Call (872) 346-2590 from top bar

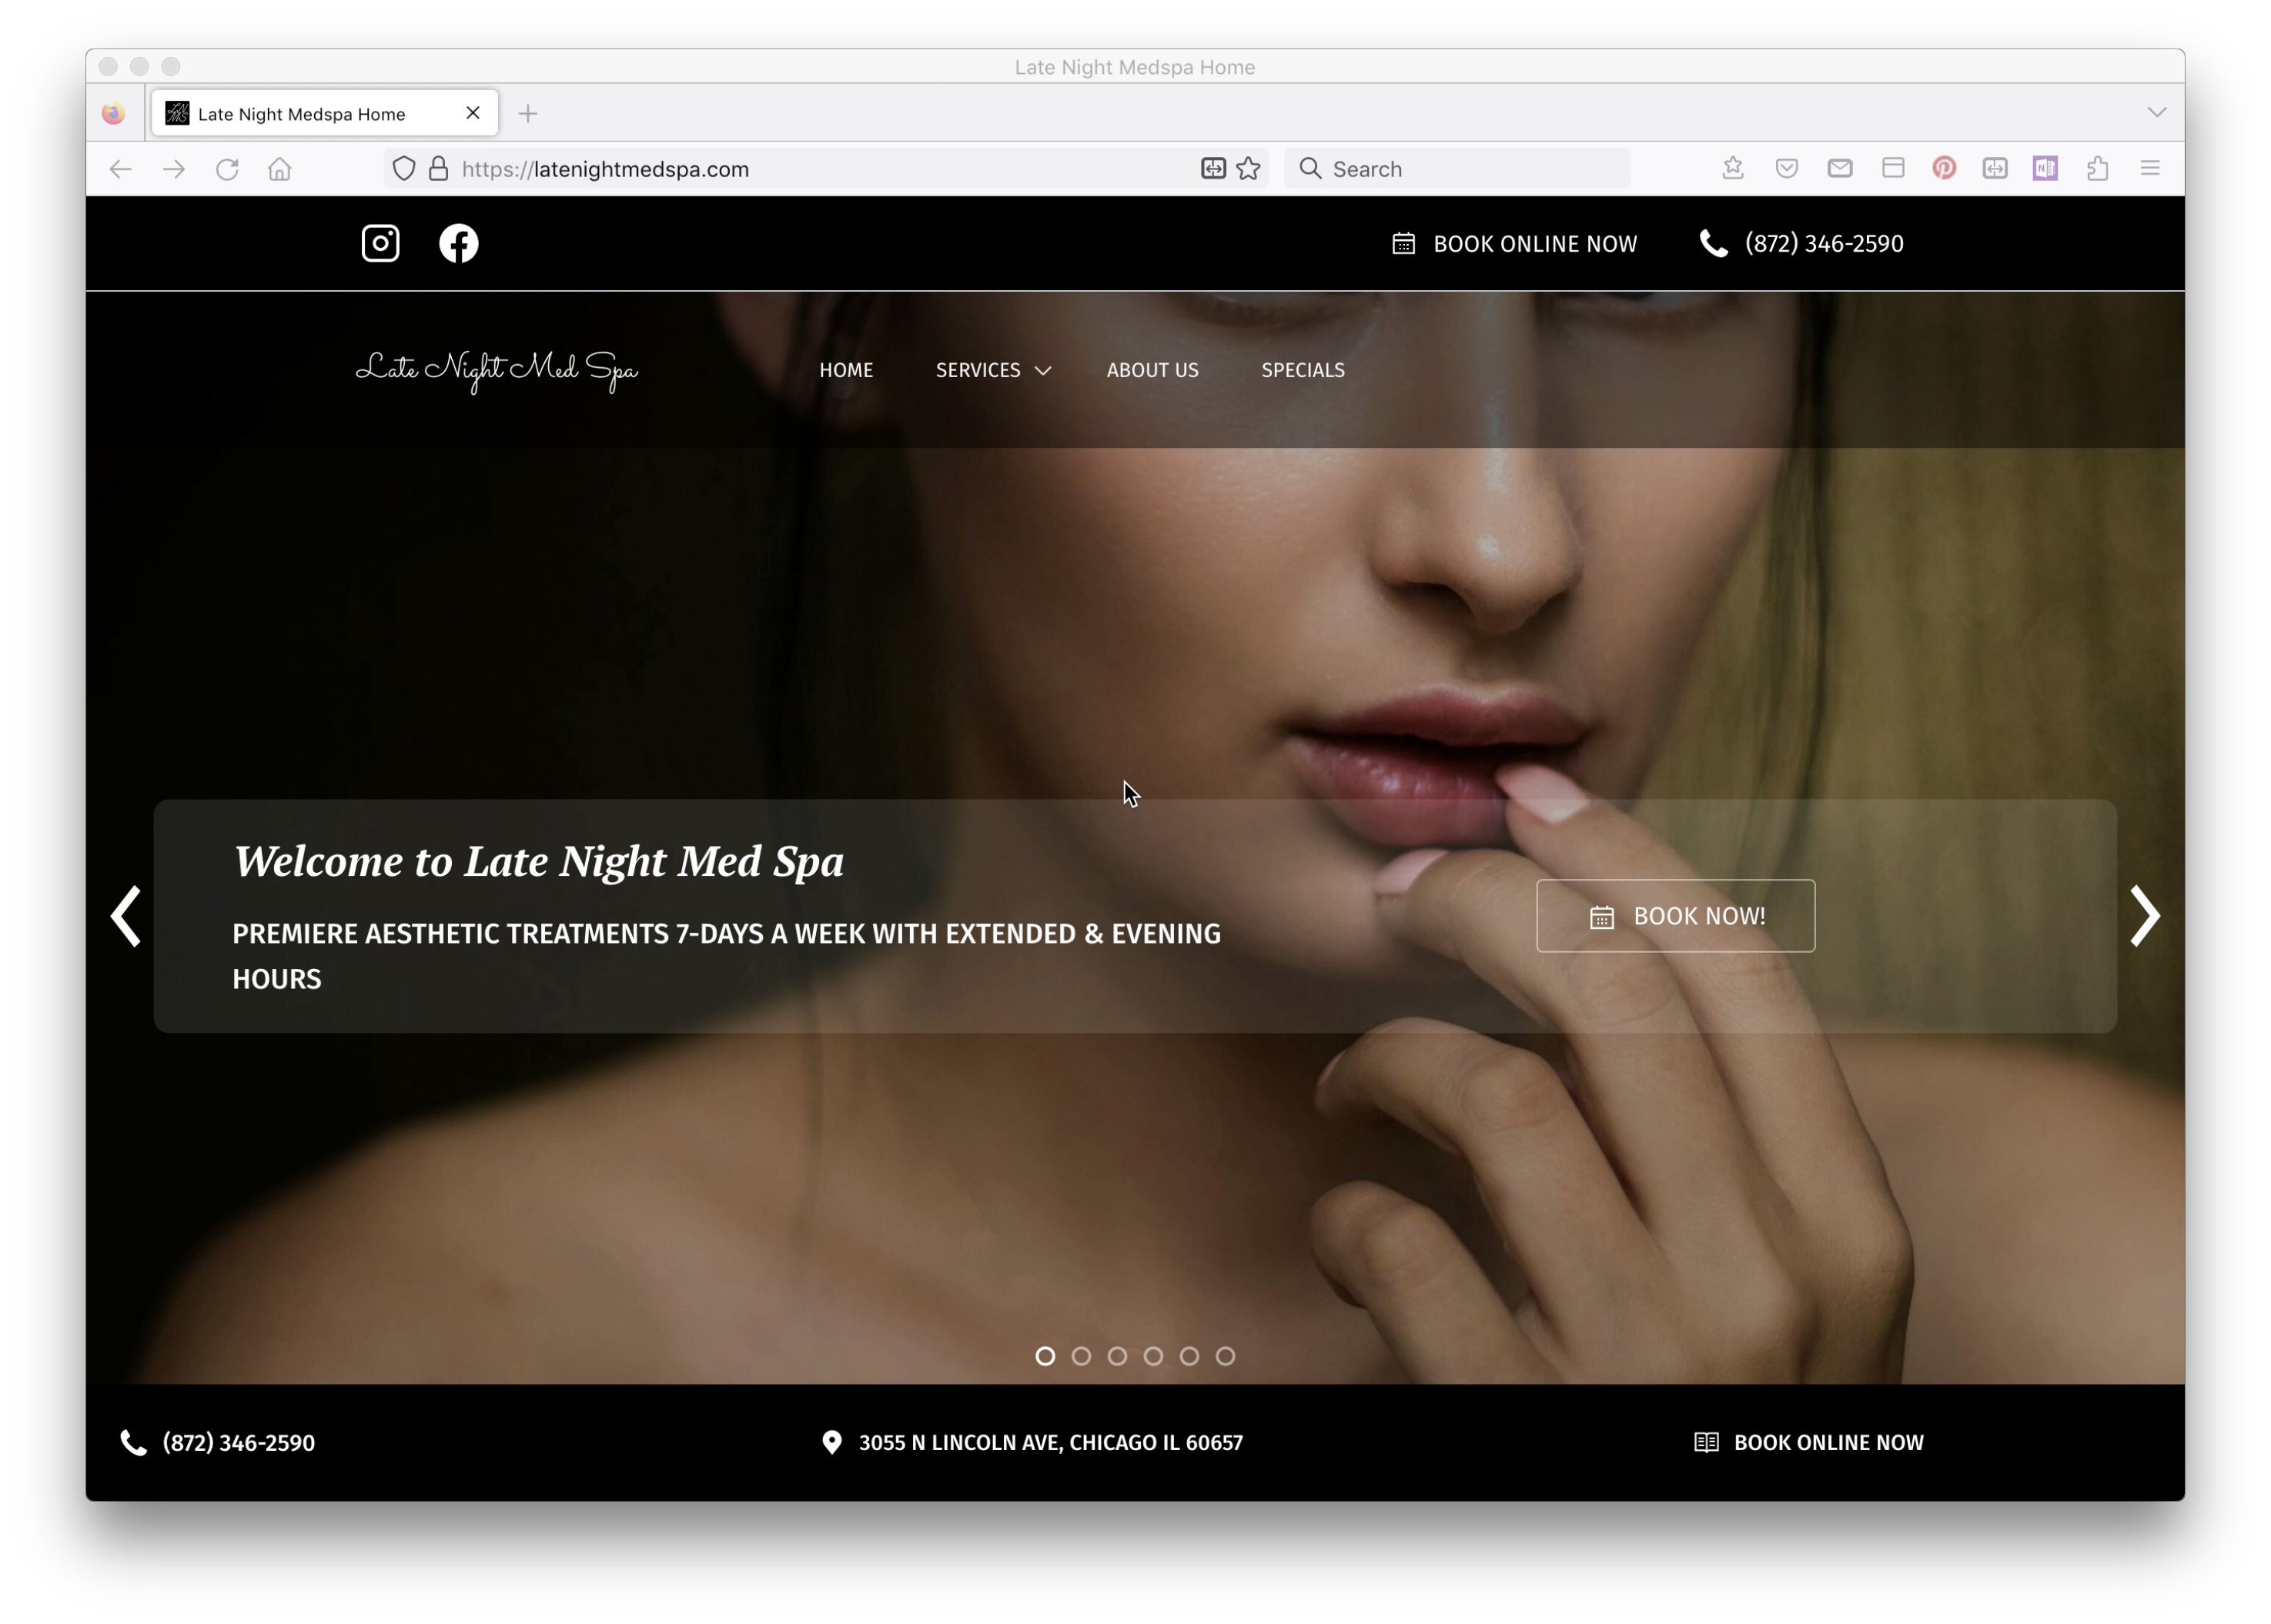click(x=1801, y=243)
